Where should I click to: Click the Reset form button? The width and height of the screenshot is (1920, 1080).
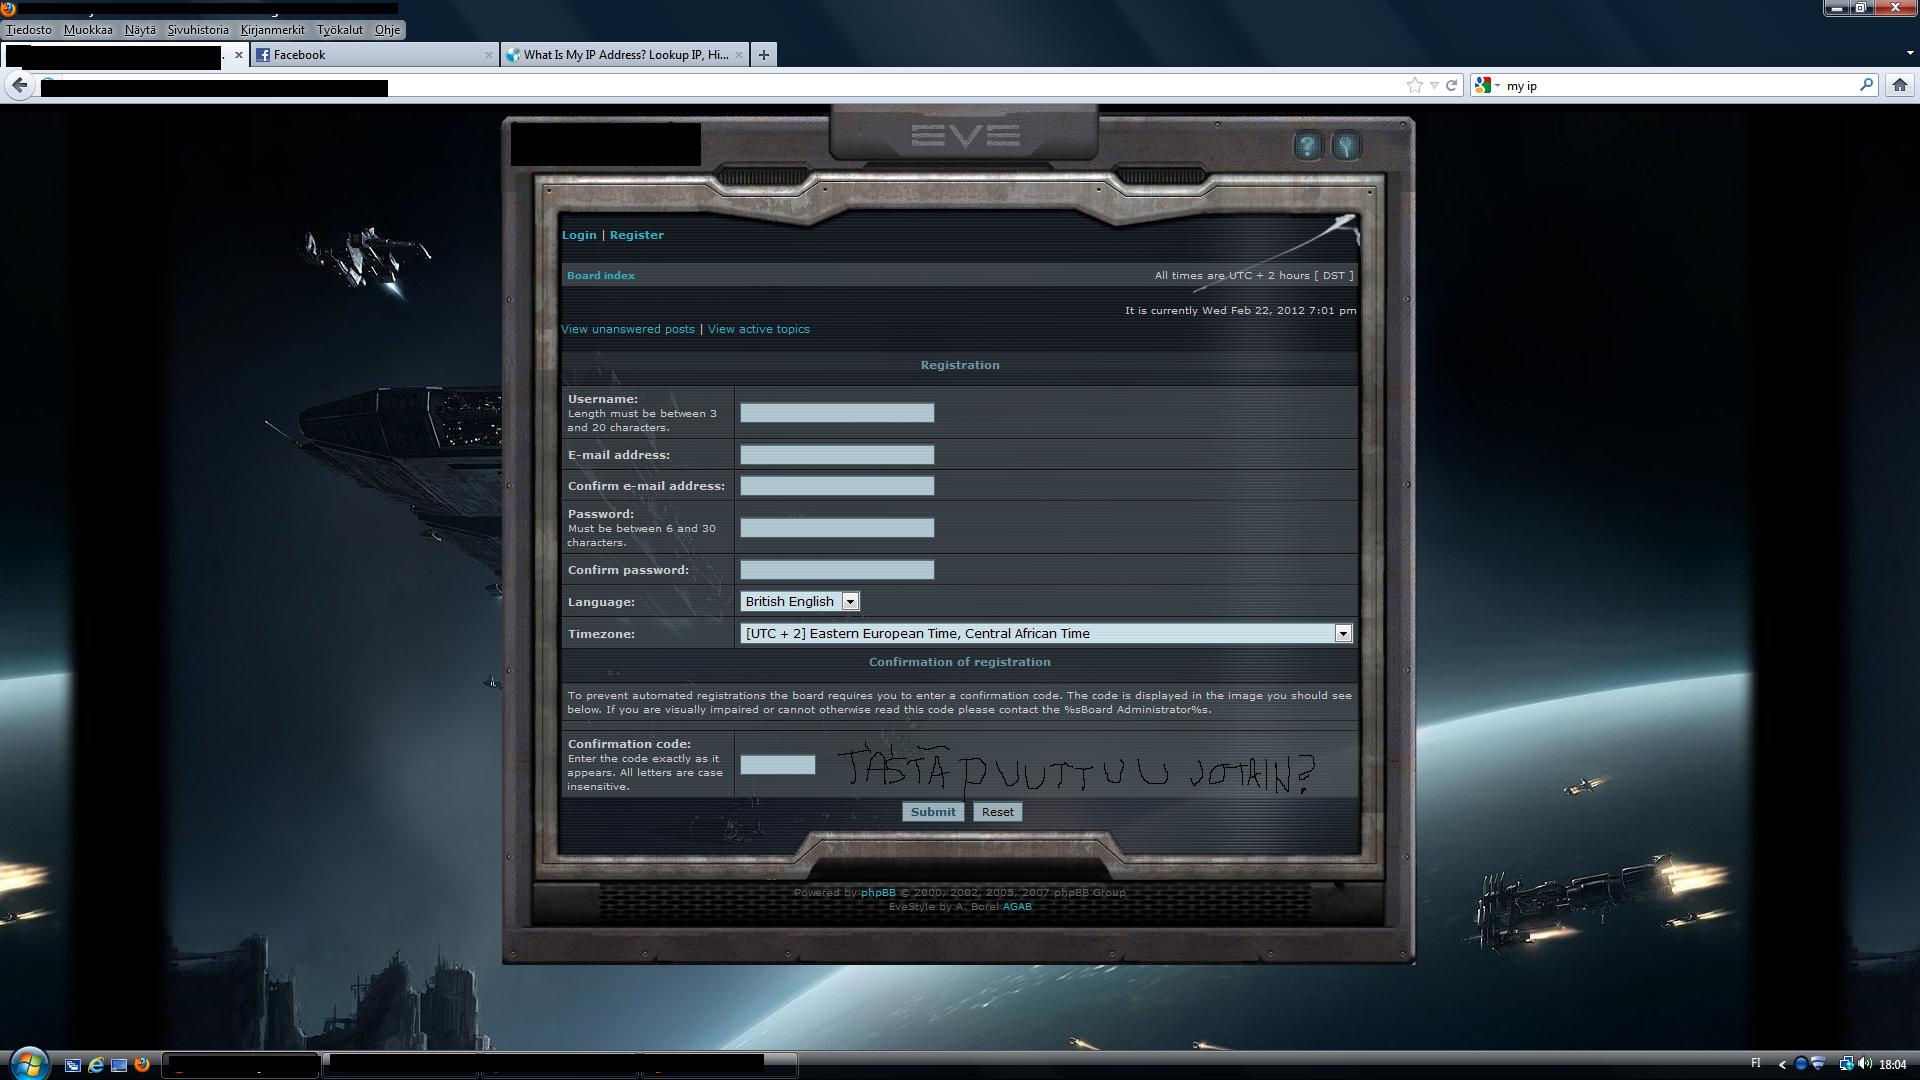pos(997,812)
